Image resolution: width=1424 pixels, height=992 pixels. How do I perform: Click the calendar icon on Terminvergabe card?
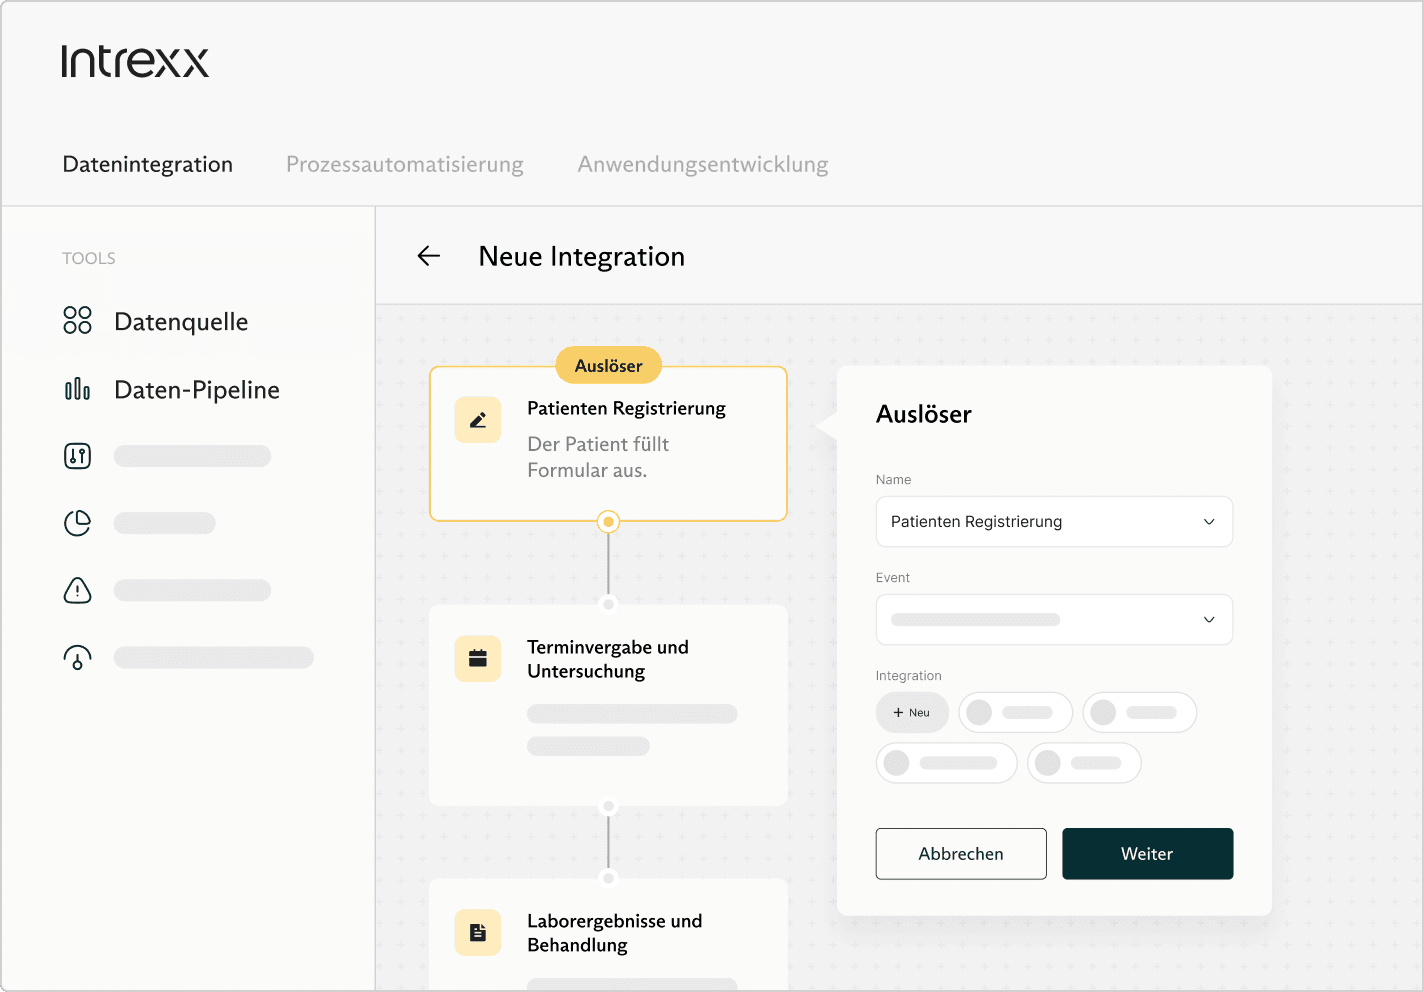[478, 658]
